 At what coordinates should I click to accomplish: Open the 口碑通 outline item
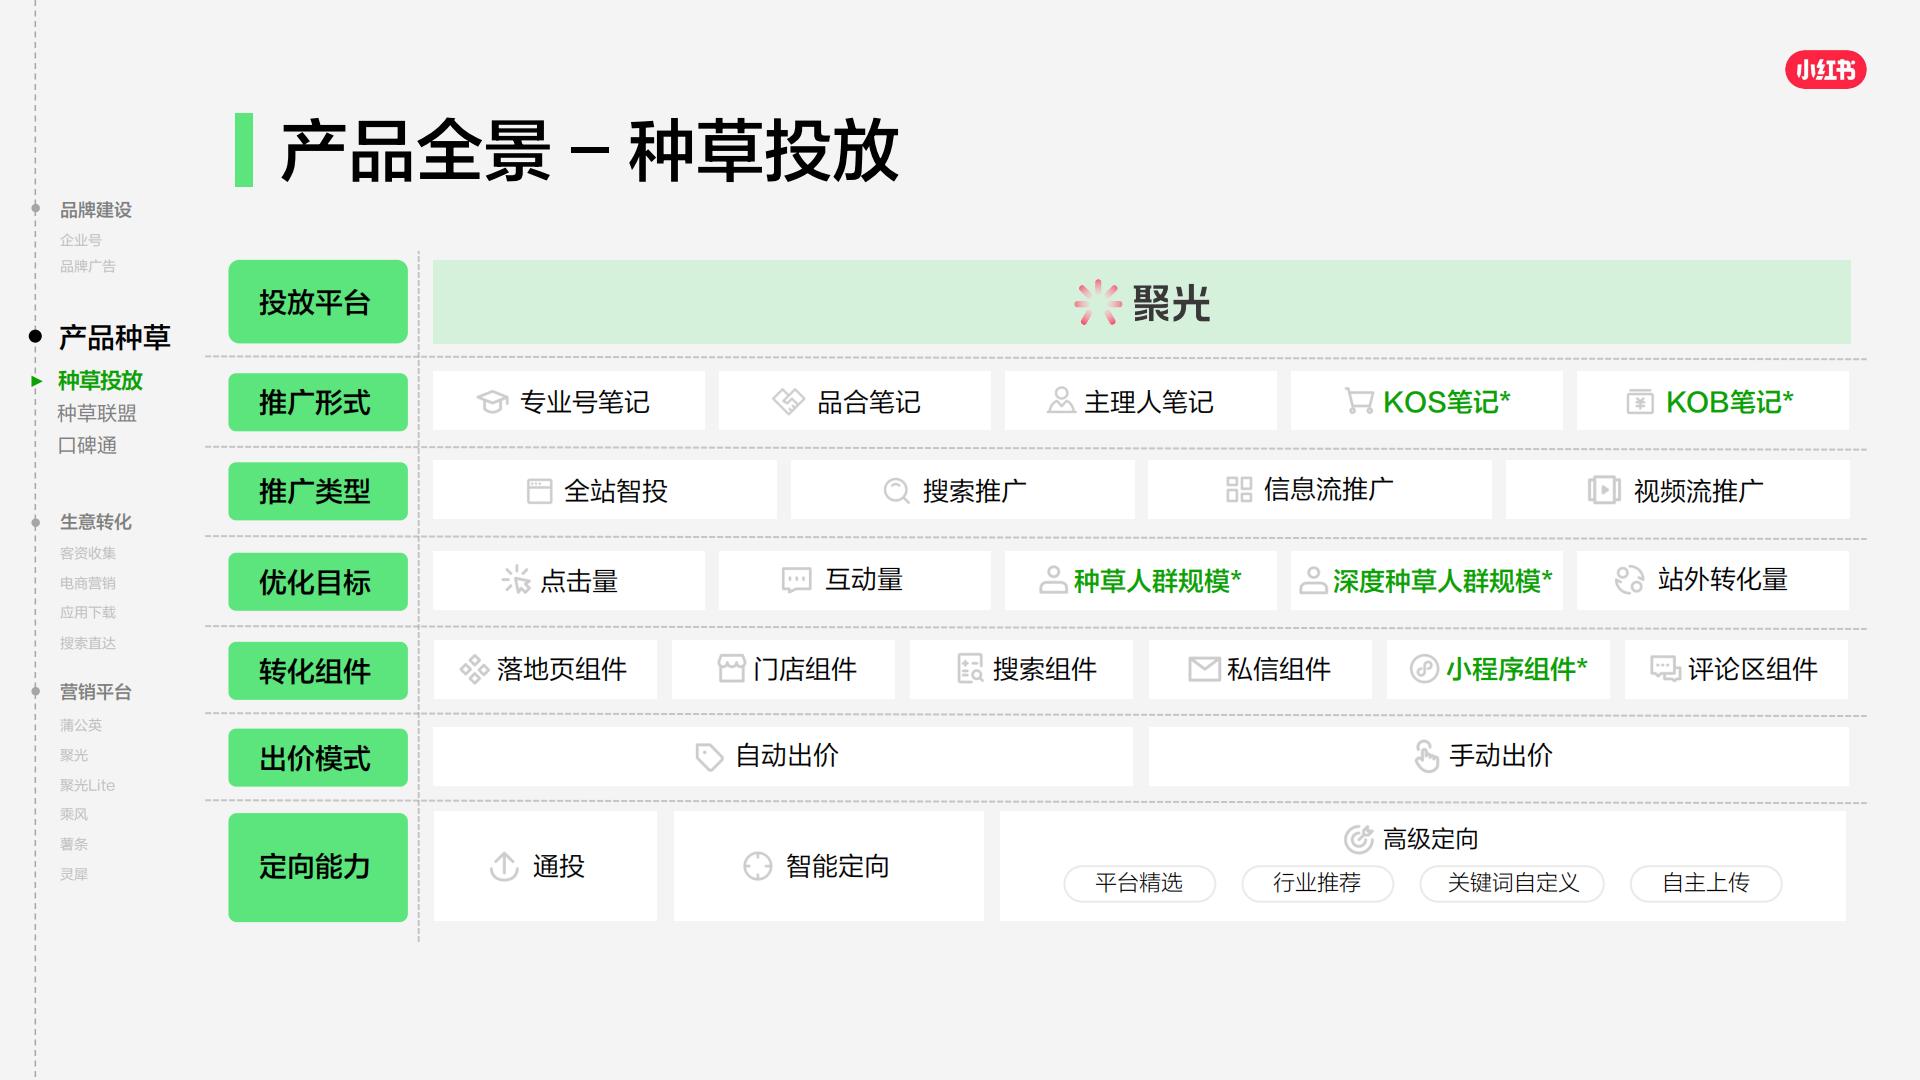tap(87, 445)
